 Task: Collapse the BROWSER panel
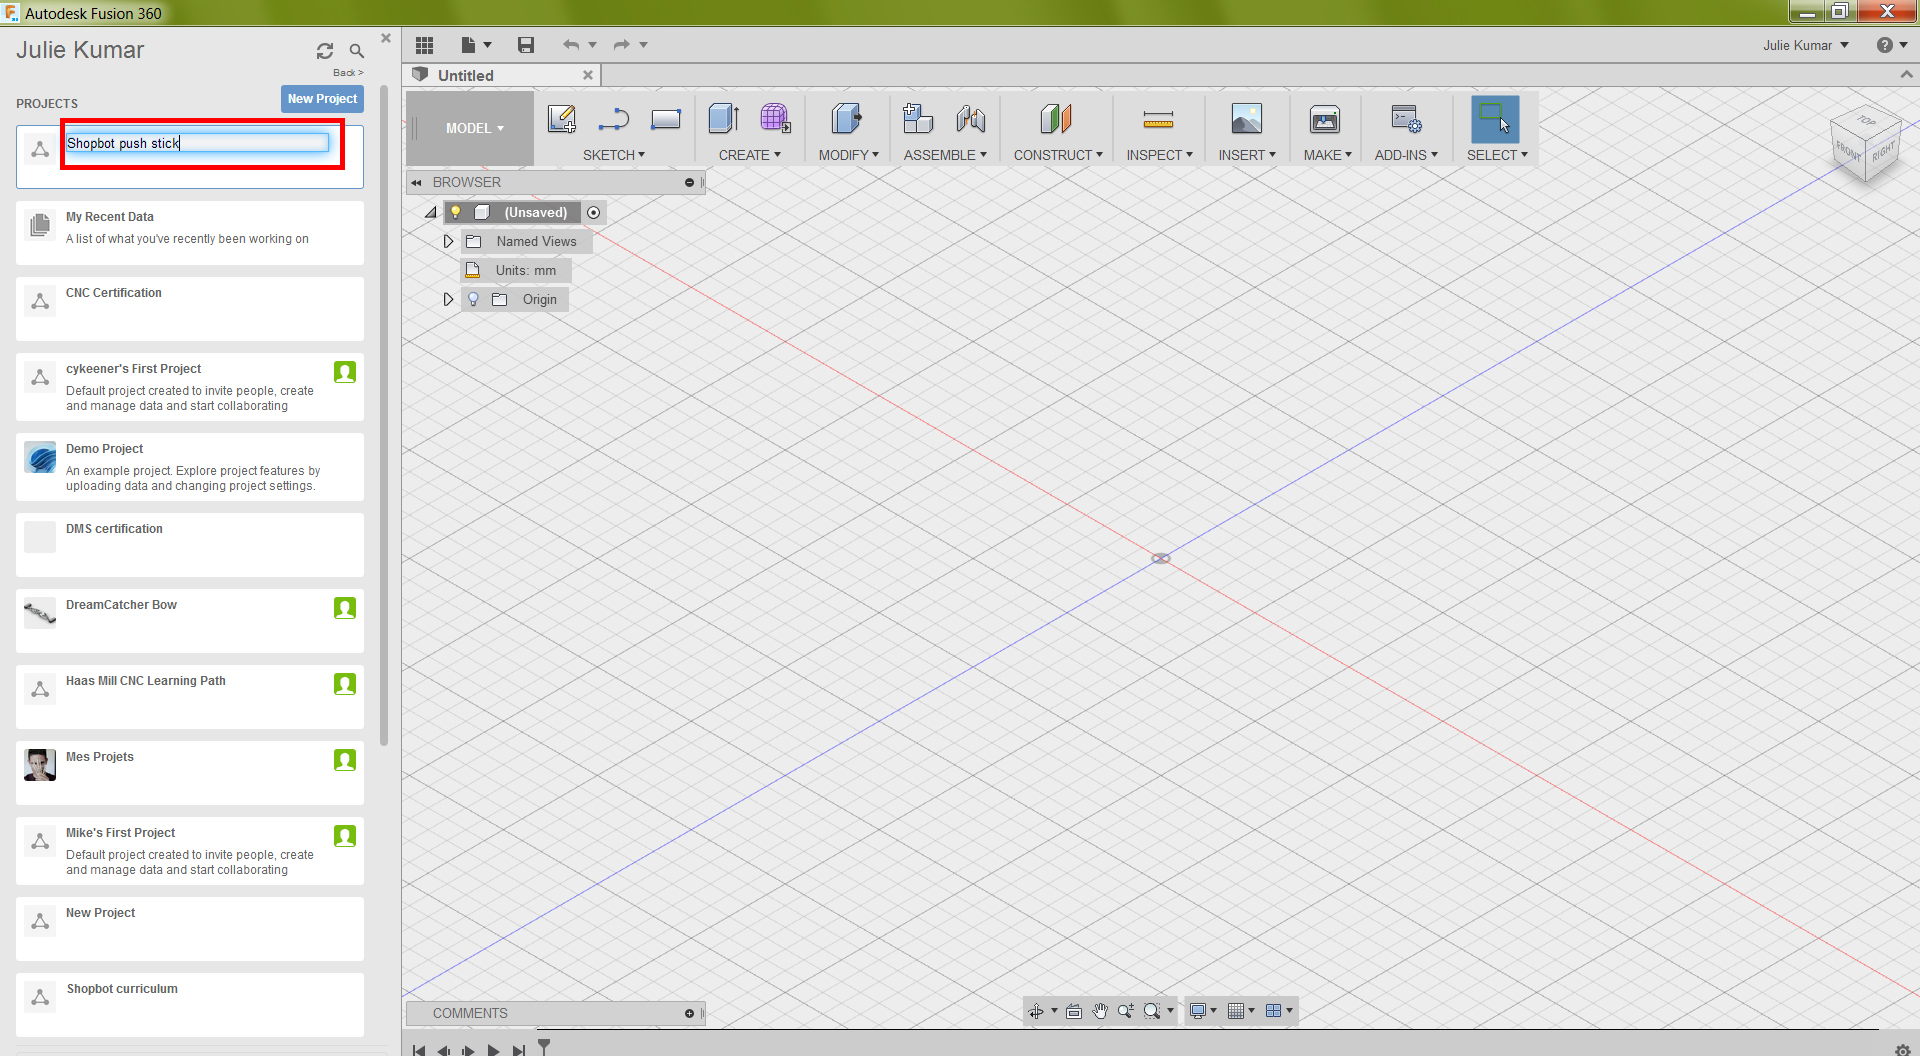(416, 183)
